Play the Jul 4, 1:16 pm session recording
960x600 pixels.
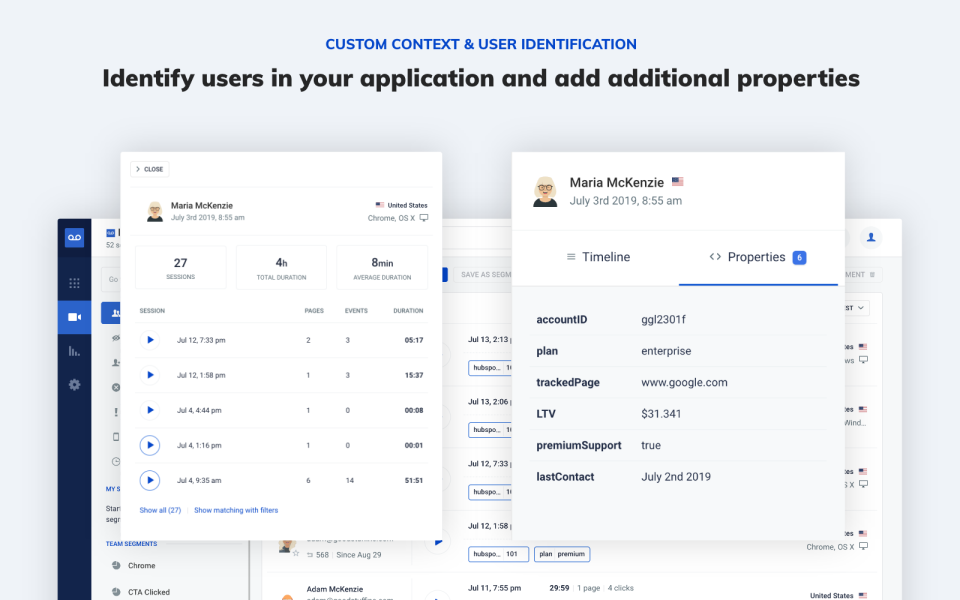[x=150, y=445]
